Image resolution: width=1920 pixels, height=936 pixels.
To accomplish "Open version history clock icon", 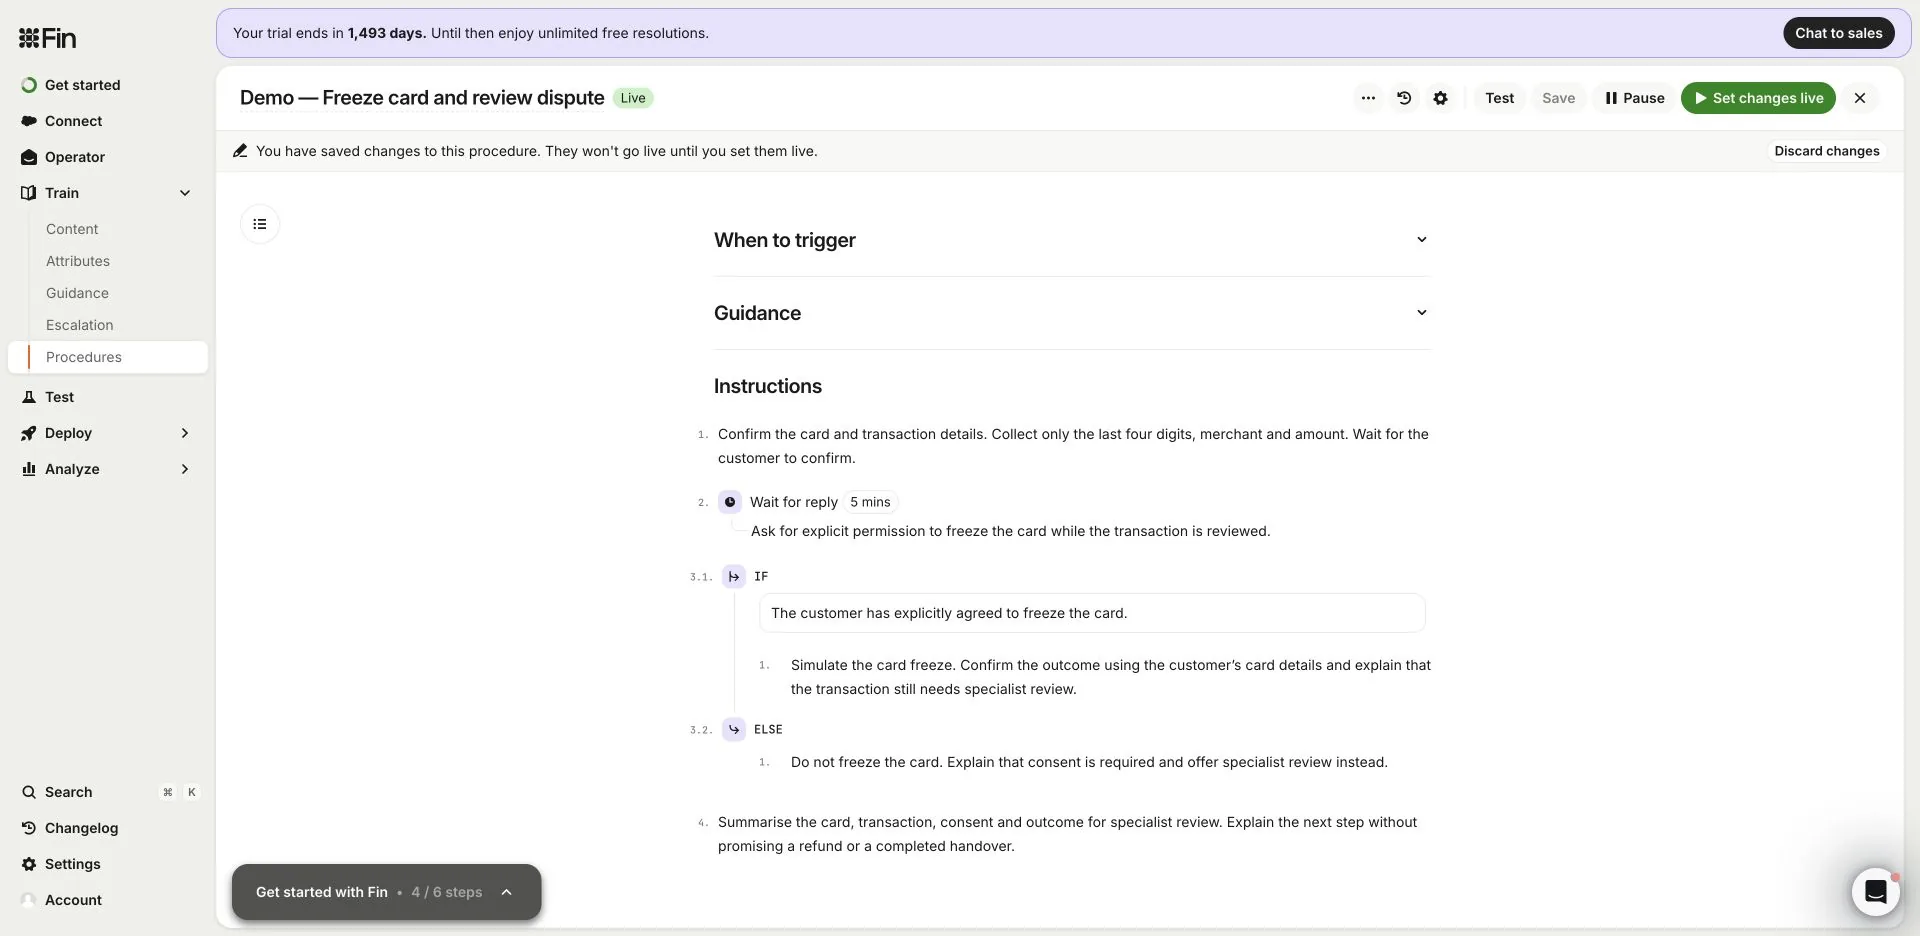I will [x=1404, y=98].
